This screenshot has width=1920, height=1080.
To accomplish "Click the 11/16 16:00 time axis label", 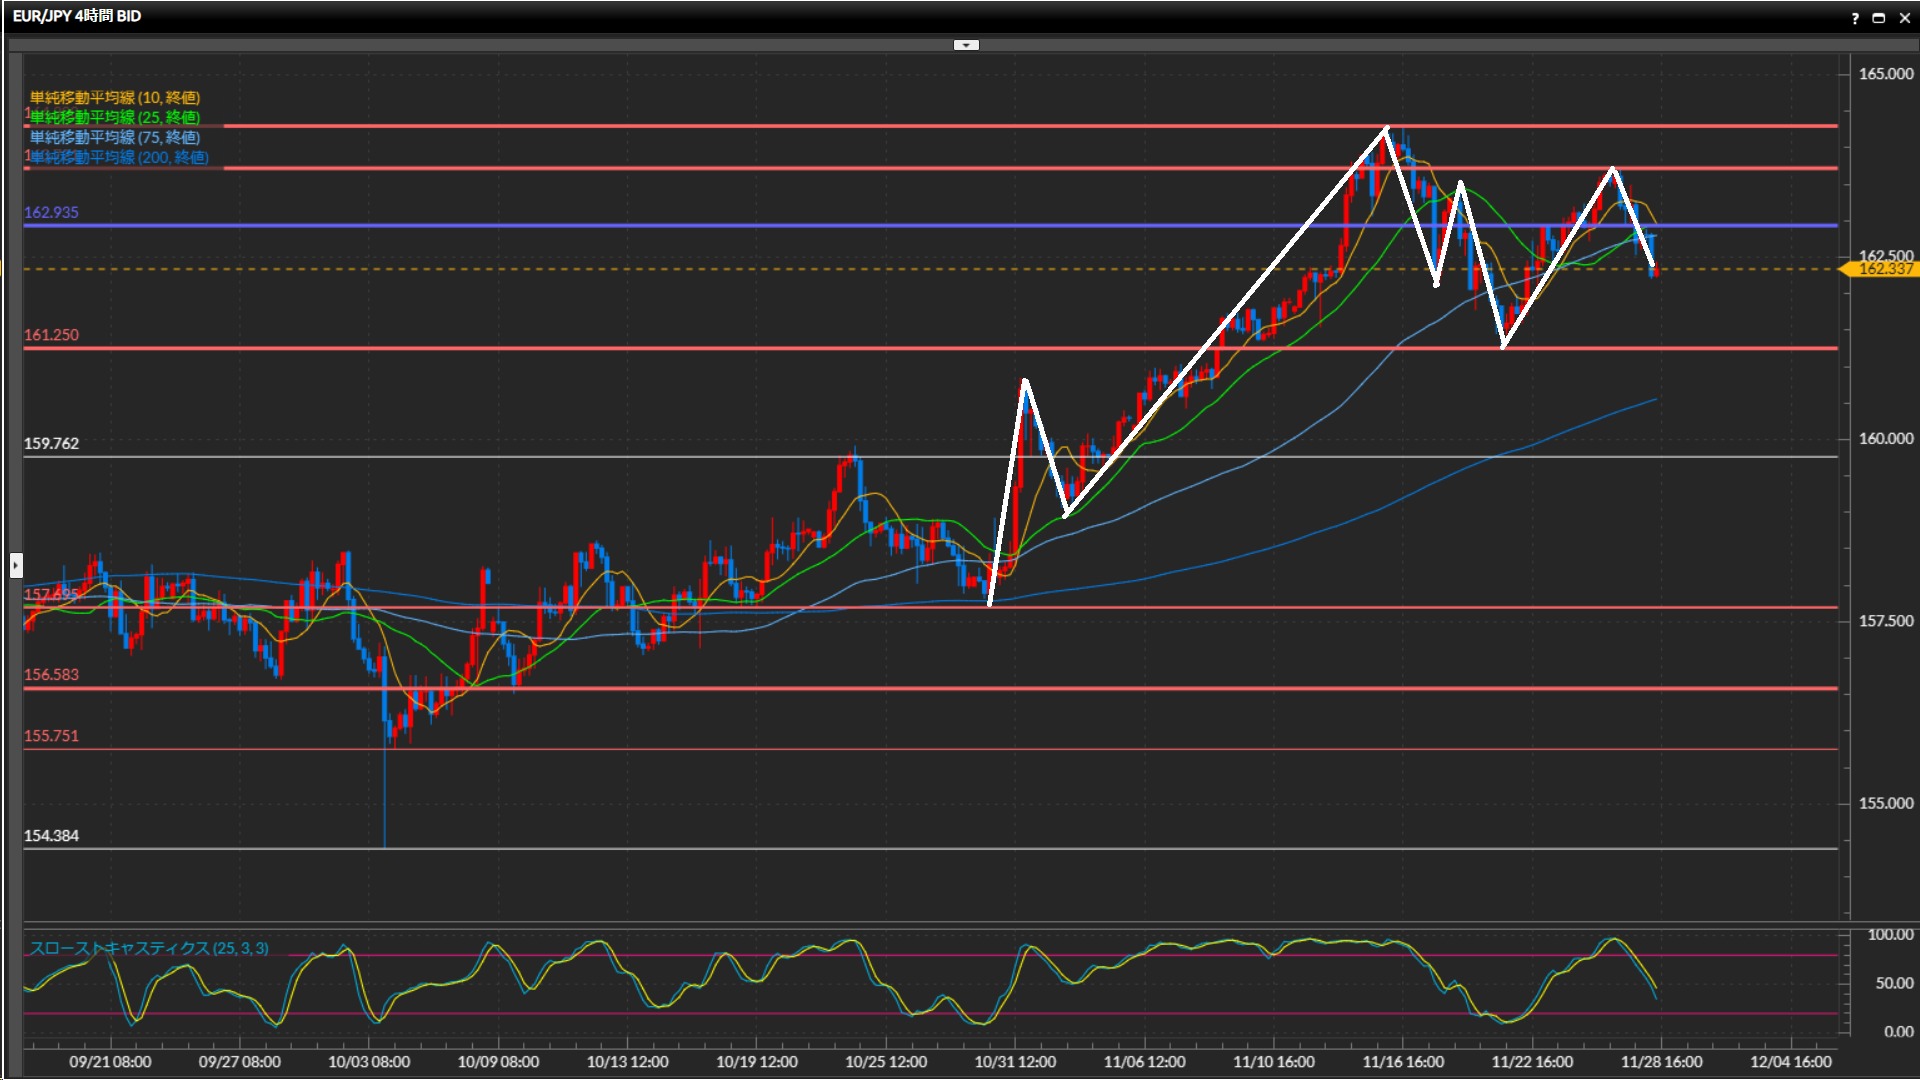I will pyautogui.click(x=1403, y=1062).
